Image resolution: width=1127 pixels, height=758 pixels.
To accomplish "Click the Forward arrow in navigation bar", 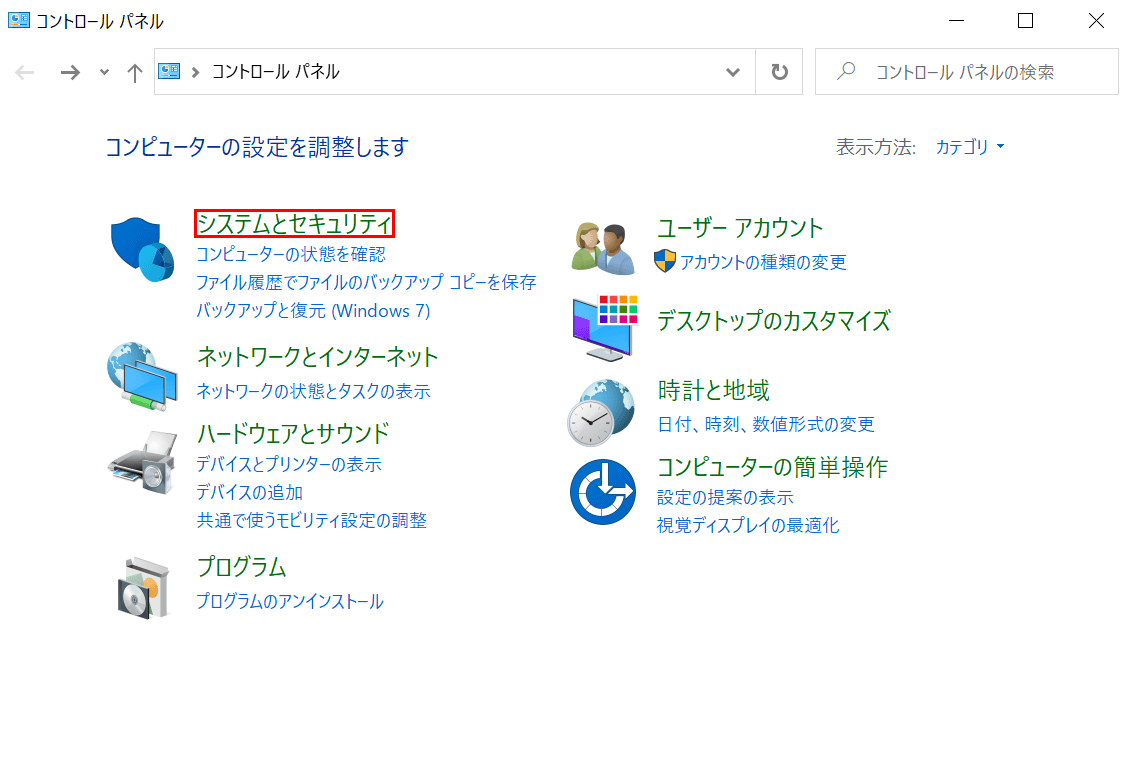I will pos(70,72).
